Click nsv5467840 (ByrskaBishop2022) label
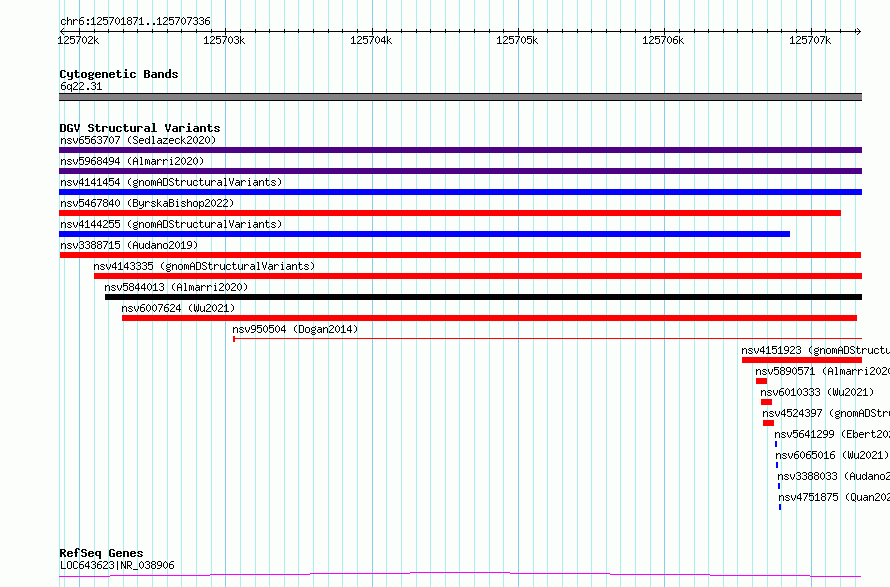This screenshot has height=587, width=890. (x=147, y=203)
